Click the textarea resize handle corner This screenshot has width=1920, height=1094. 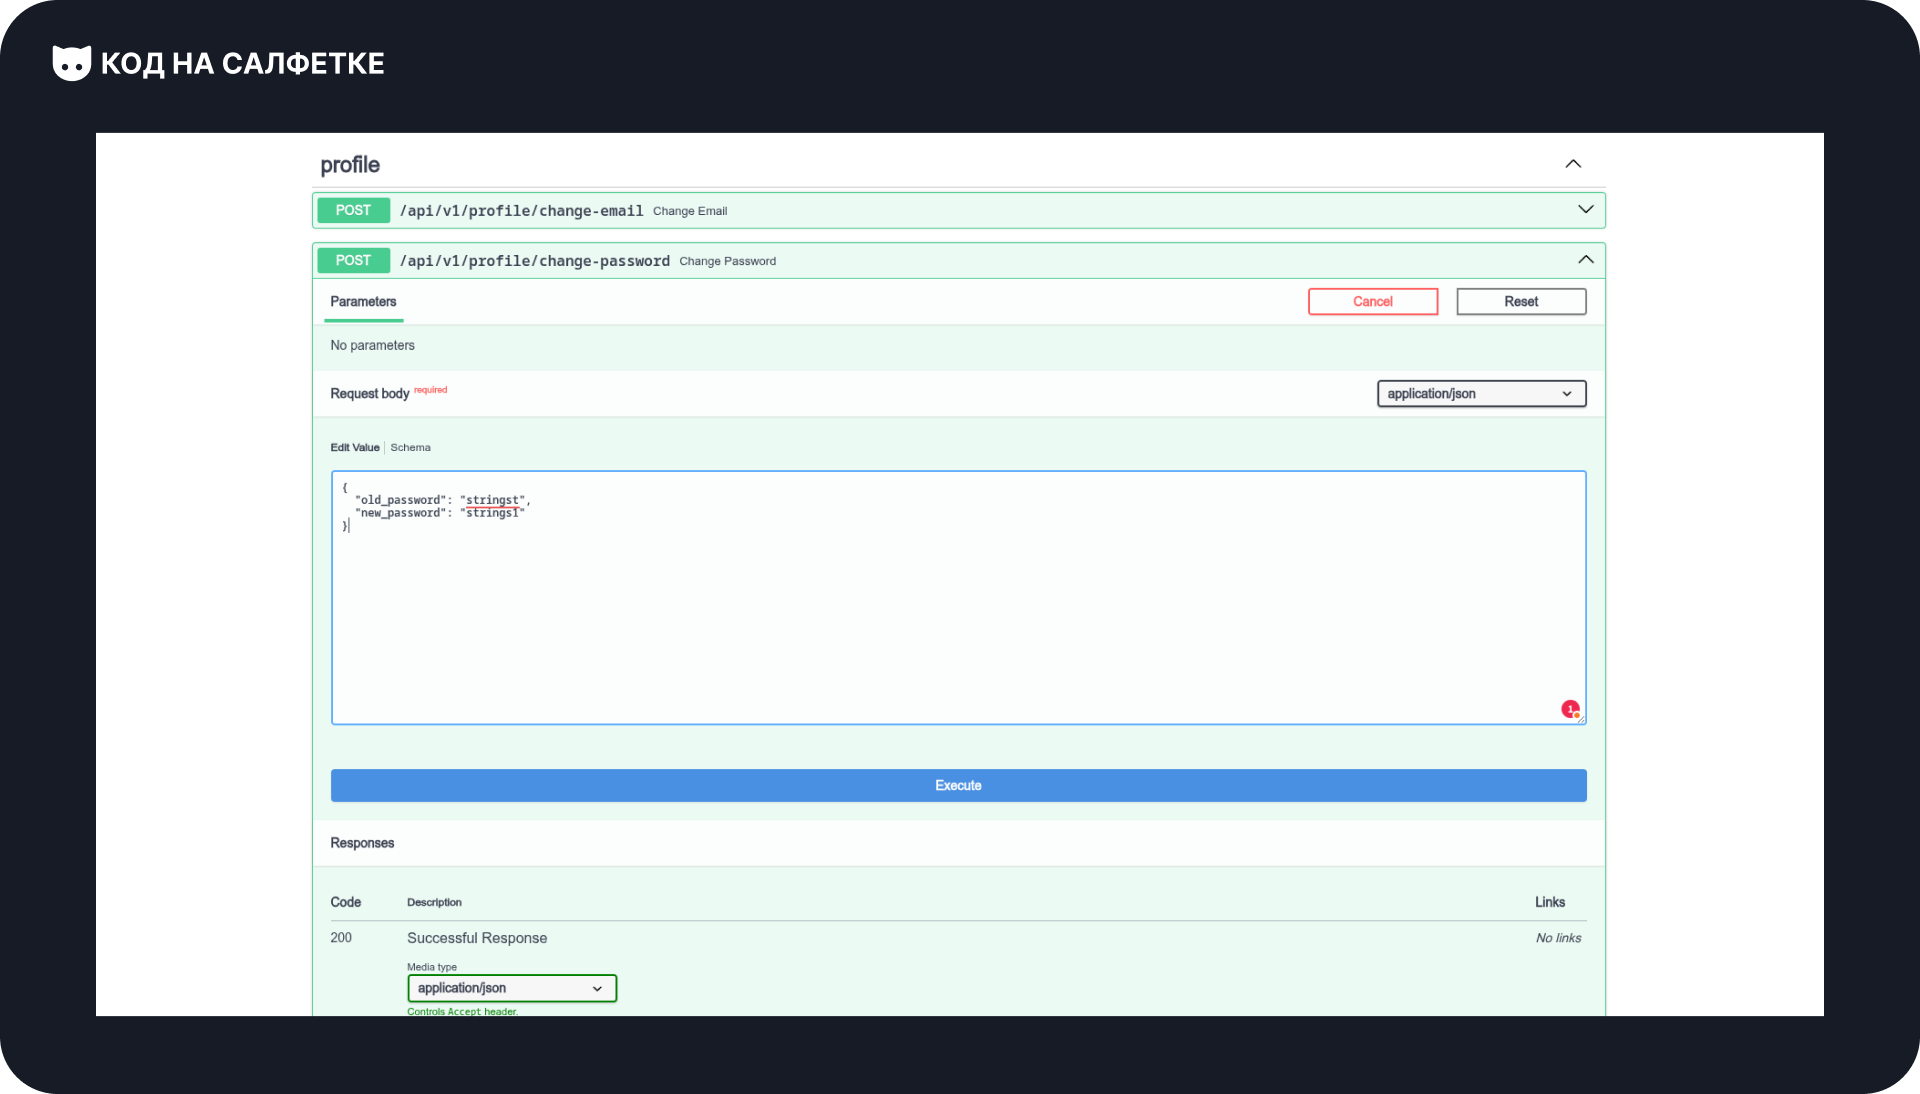(x=1581, y=720)
